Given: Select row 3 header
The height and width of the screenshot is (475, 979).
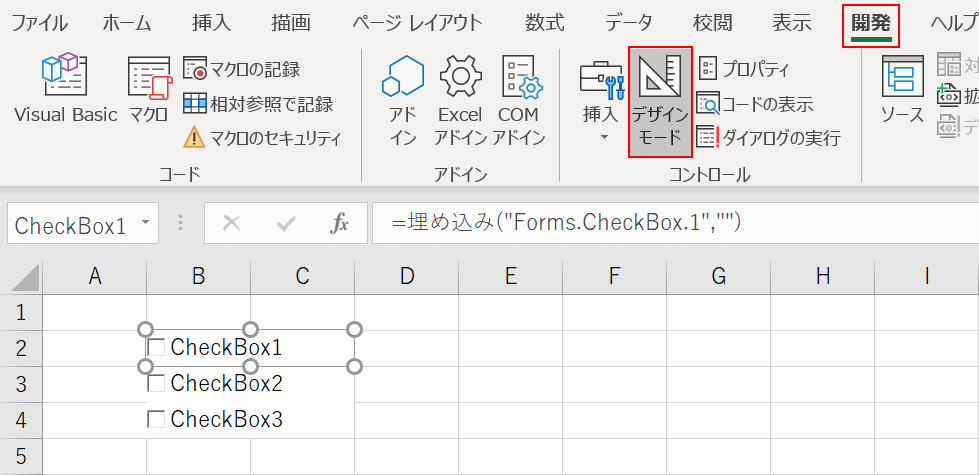Looking at the screenshot, I should (x=21, y=384).
